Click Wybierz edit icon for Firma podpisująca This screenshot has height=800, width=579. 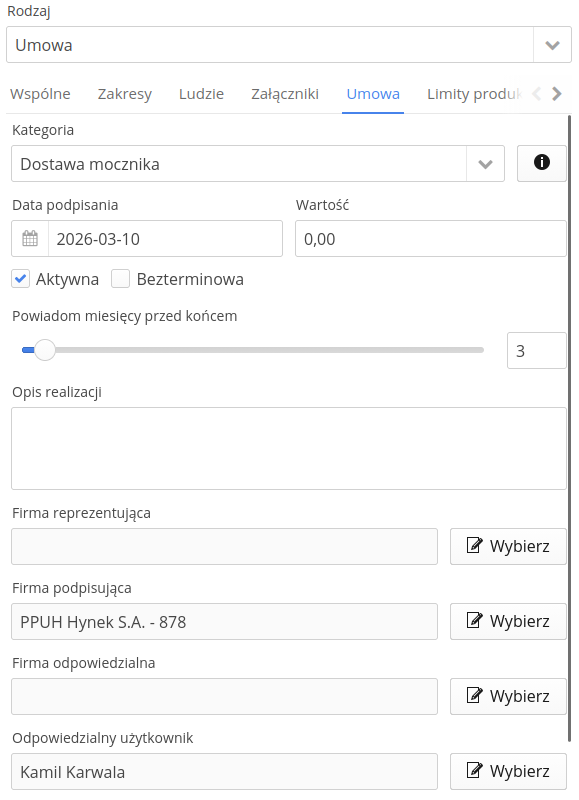coord(474,620)
